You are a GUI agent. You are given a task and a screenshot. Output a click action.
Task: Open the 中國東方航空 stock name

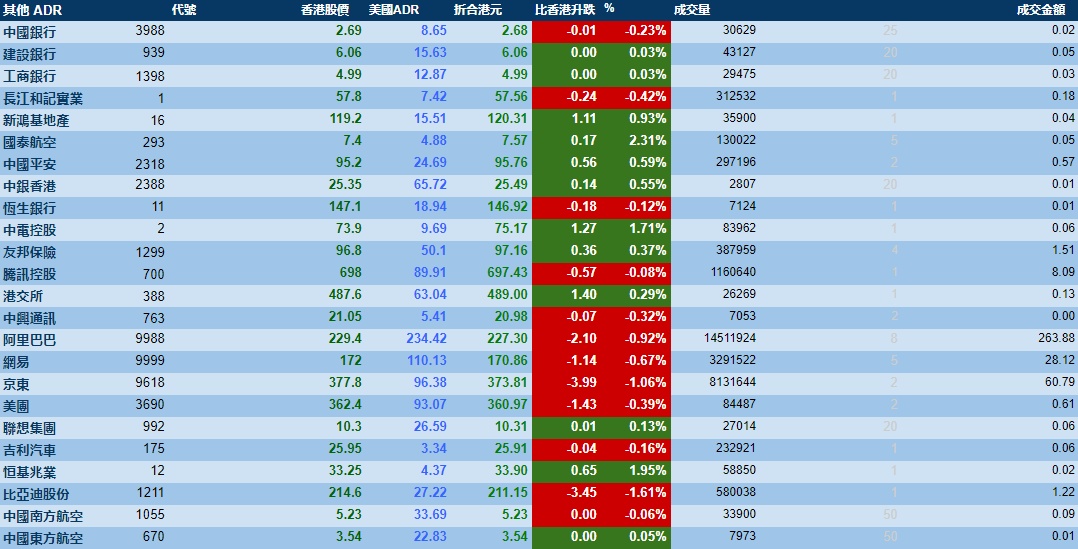(43, 538)
